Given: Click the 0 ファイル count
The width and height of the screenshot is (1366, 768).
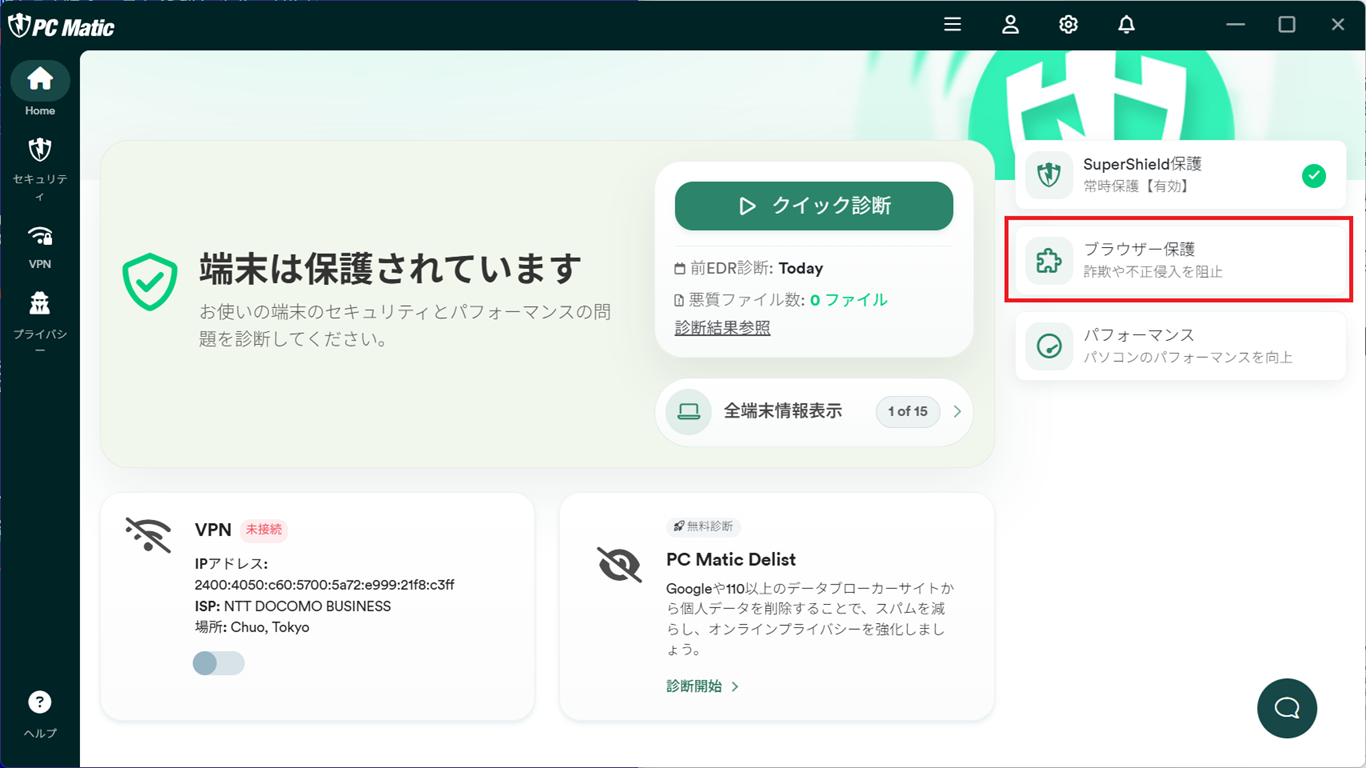Looking at the screenshot, I should coord(848,299).
